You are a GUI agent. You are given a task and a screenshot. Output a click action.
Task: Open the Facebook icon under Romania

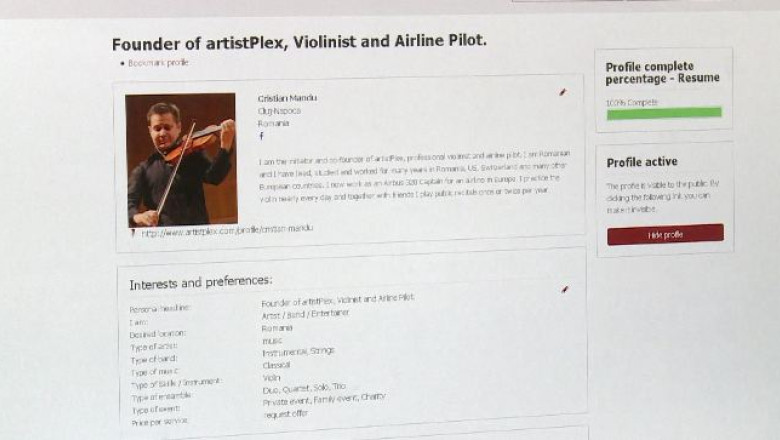[x=262, y=136]
